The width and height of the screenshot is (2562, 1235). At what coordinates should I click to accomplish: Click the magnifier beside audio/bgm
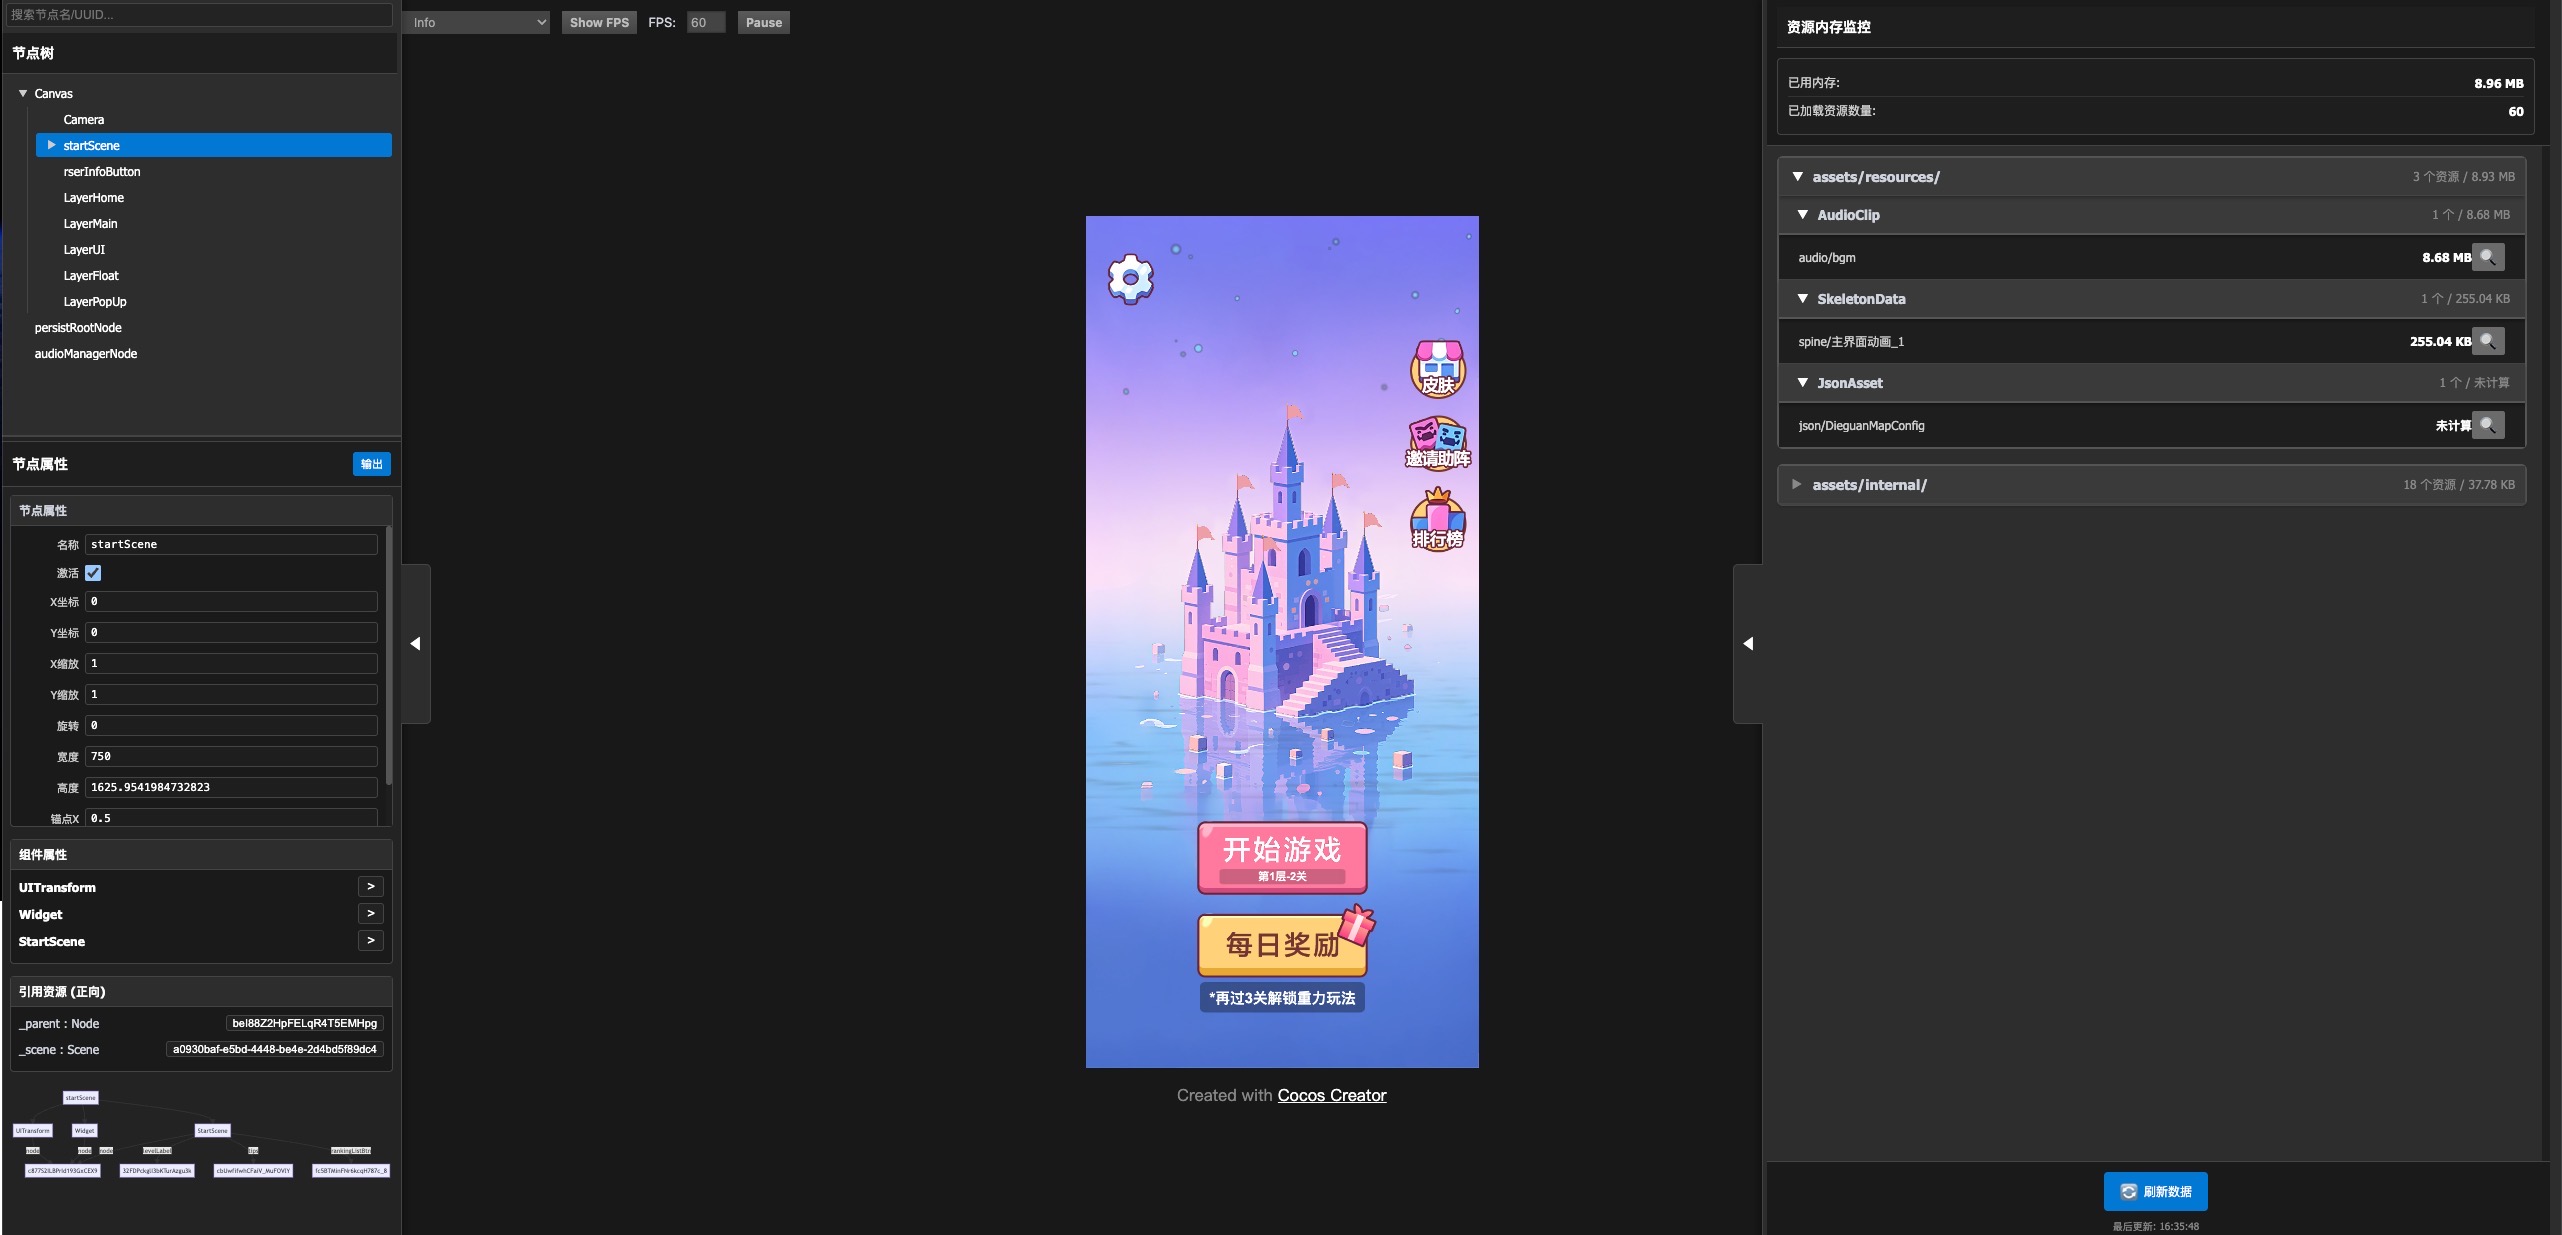(x=2488, y=257)
